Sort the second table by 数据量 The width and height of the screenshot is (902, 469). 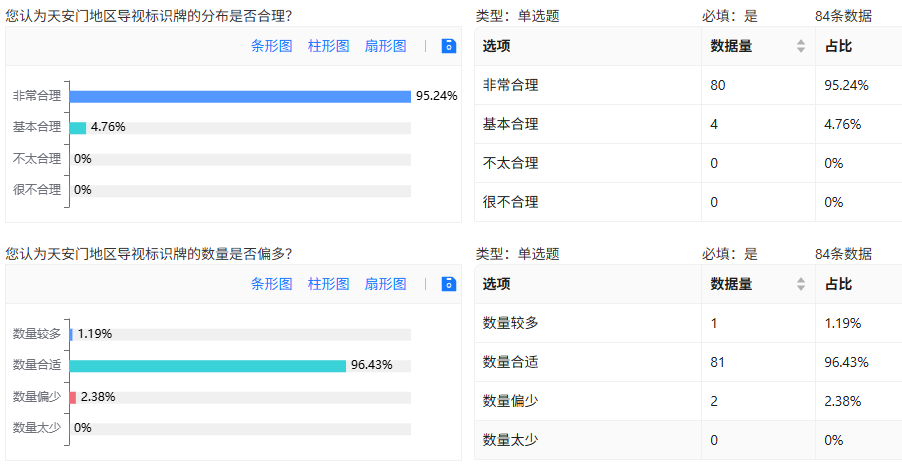click(x=800, y=284)
